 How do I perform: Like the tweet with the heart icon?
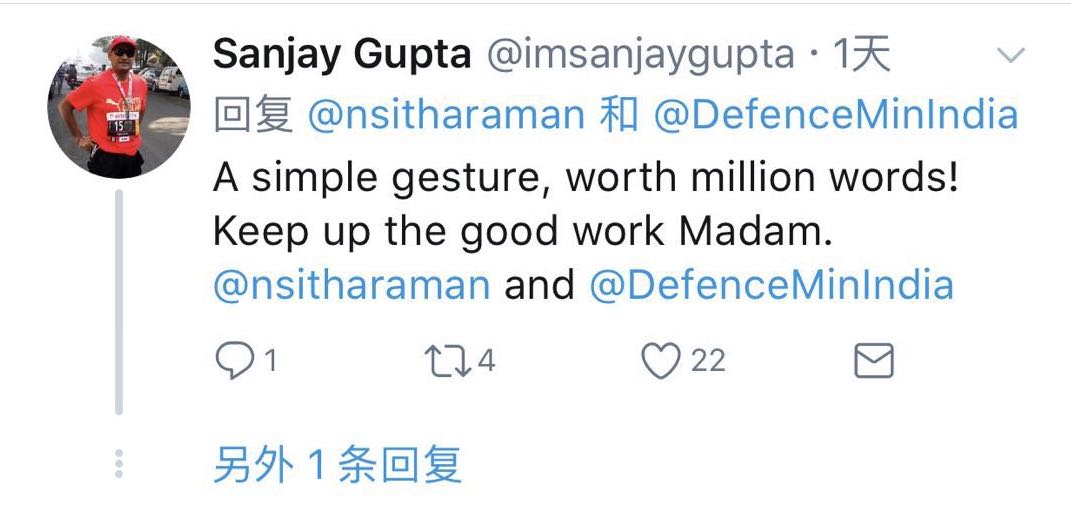pyautogui.click(x=660, y=361)
